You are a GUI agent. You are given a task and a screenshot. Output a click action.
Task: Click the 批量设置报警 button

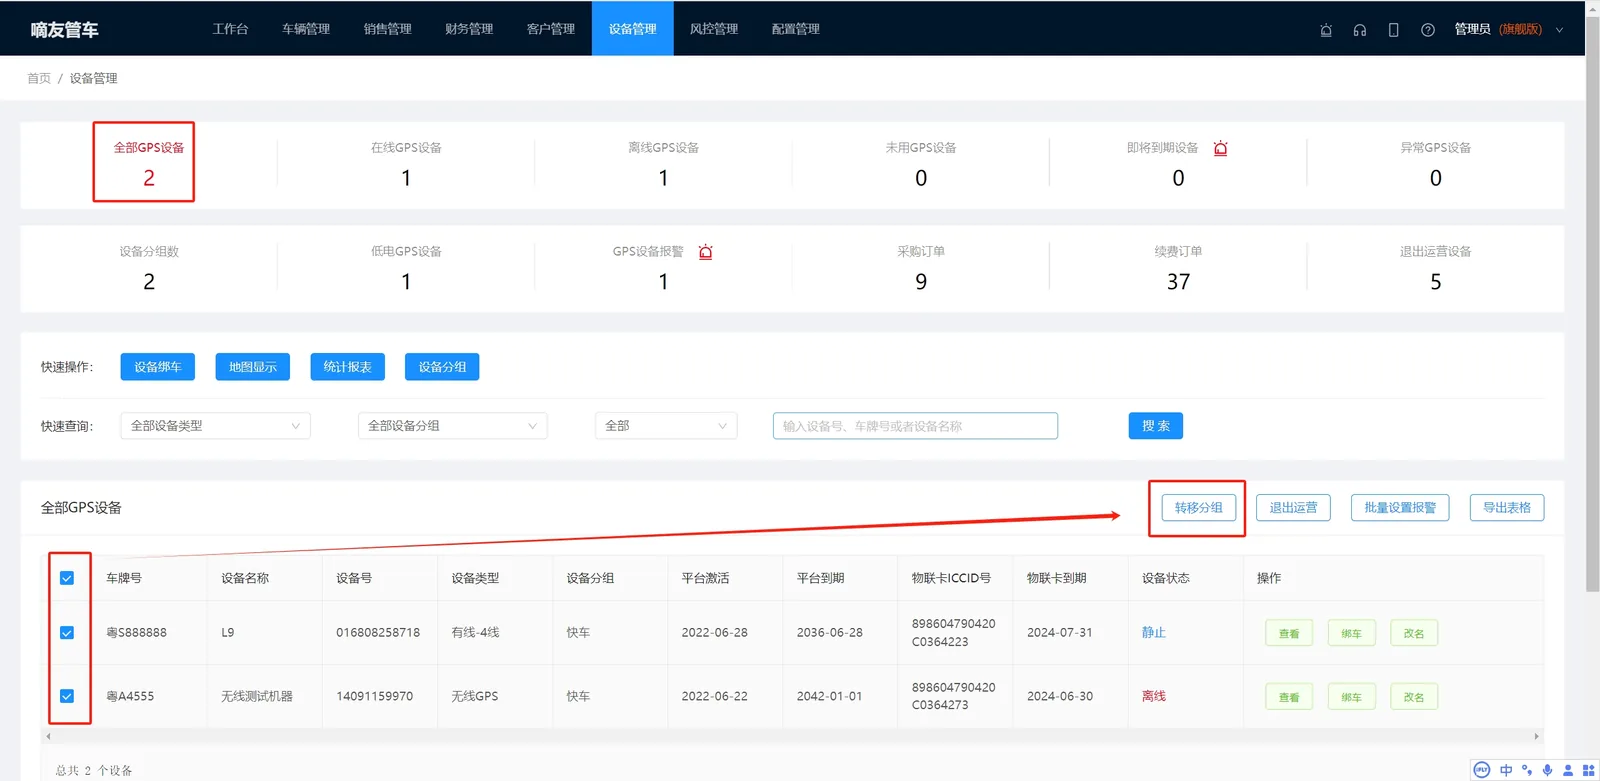[x=1400, y=508]
